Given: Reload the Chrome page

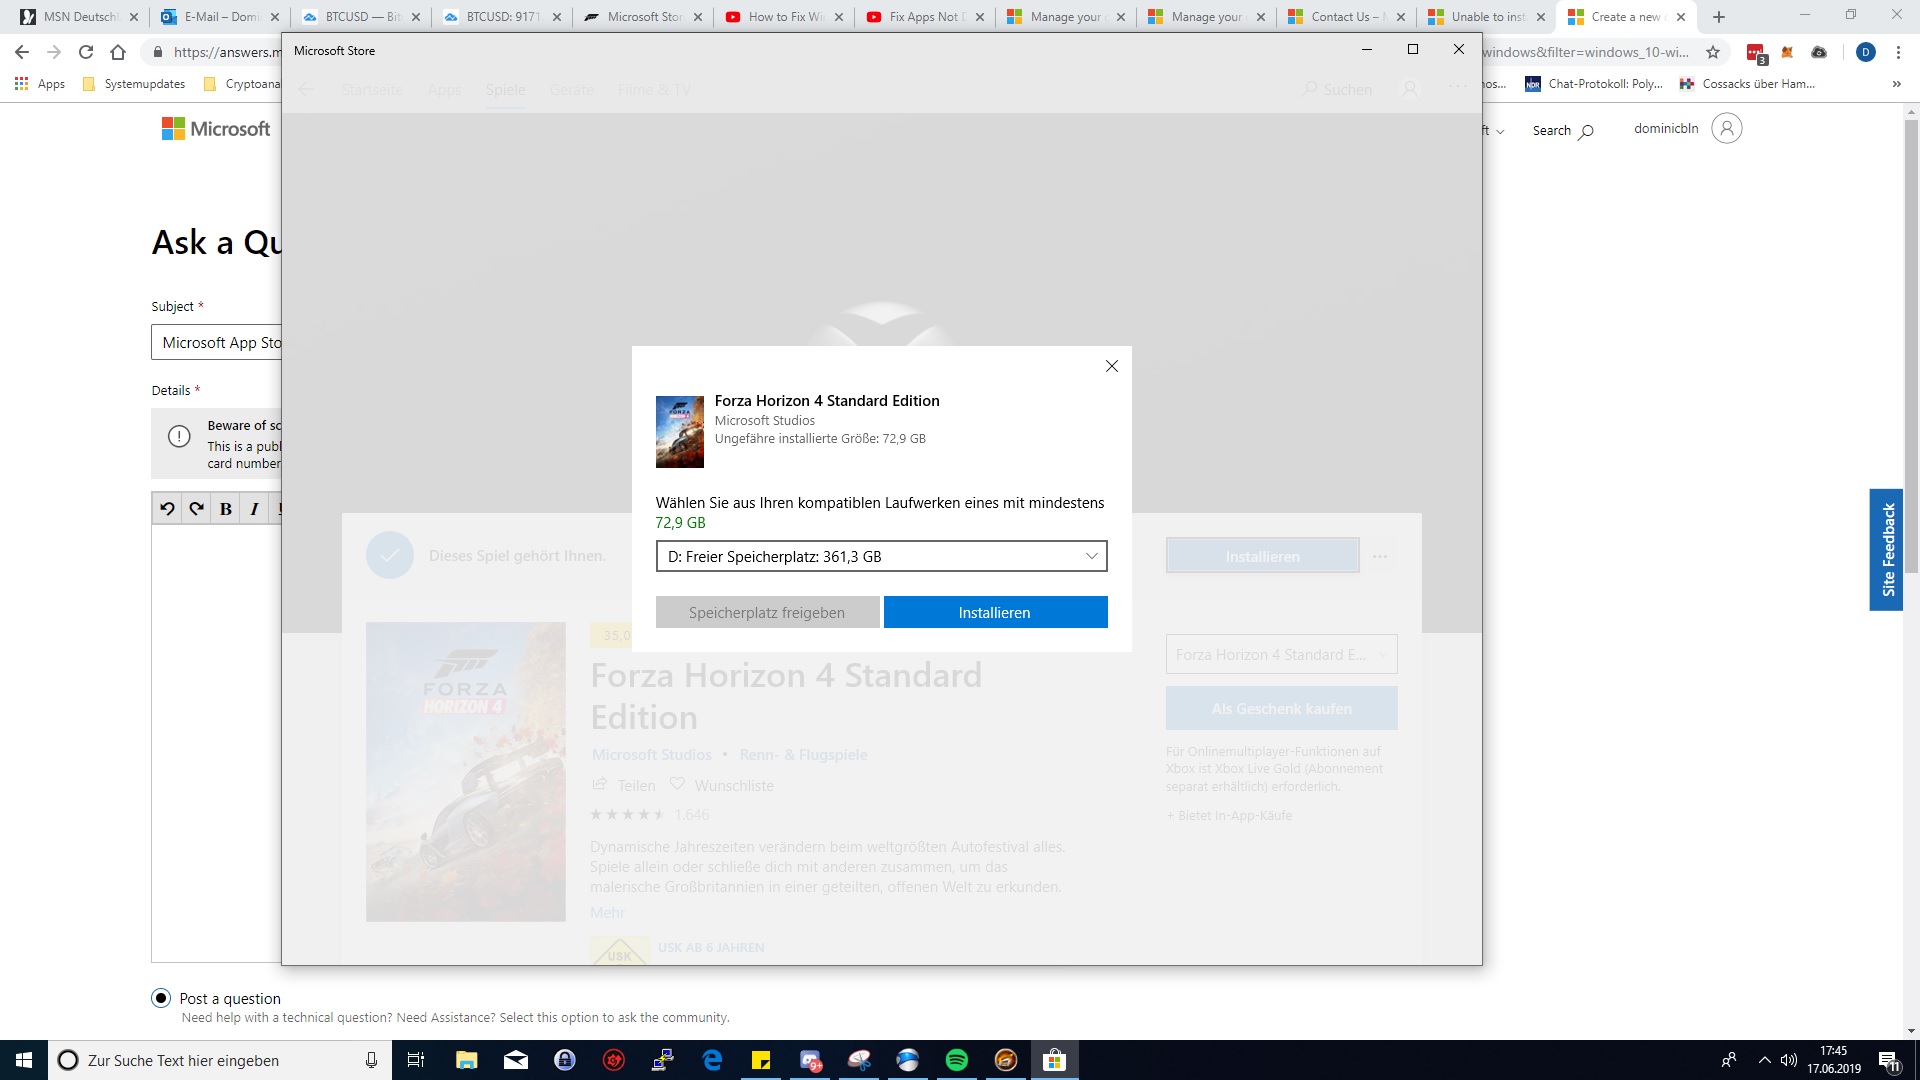Looking at the screenshot, I should [86, 52].
